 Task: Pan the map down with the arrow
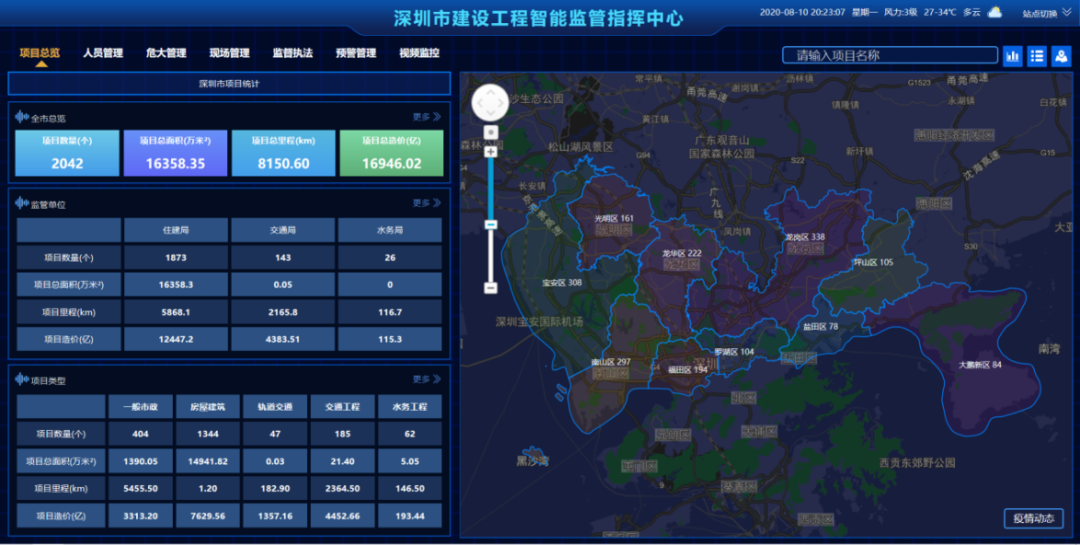(490, 116)
